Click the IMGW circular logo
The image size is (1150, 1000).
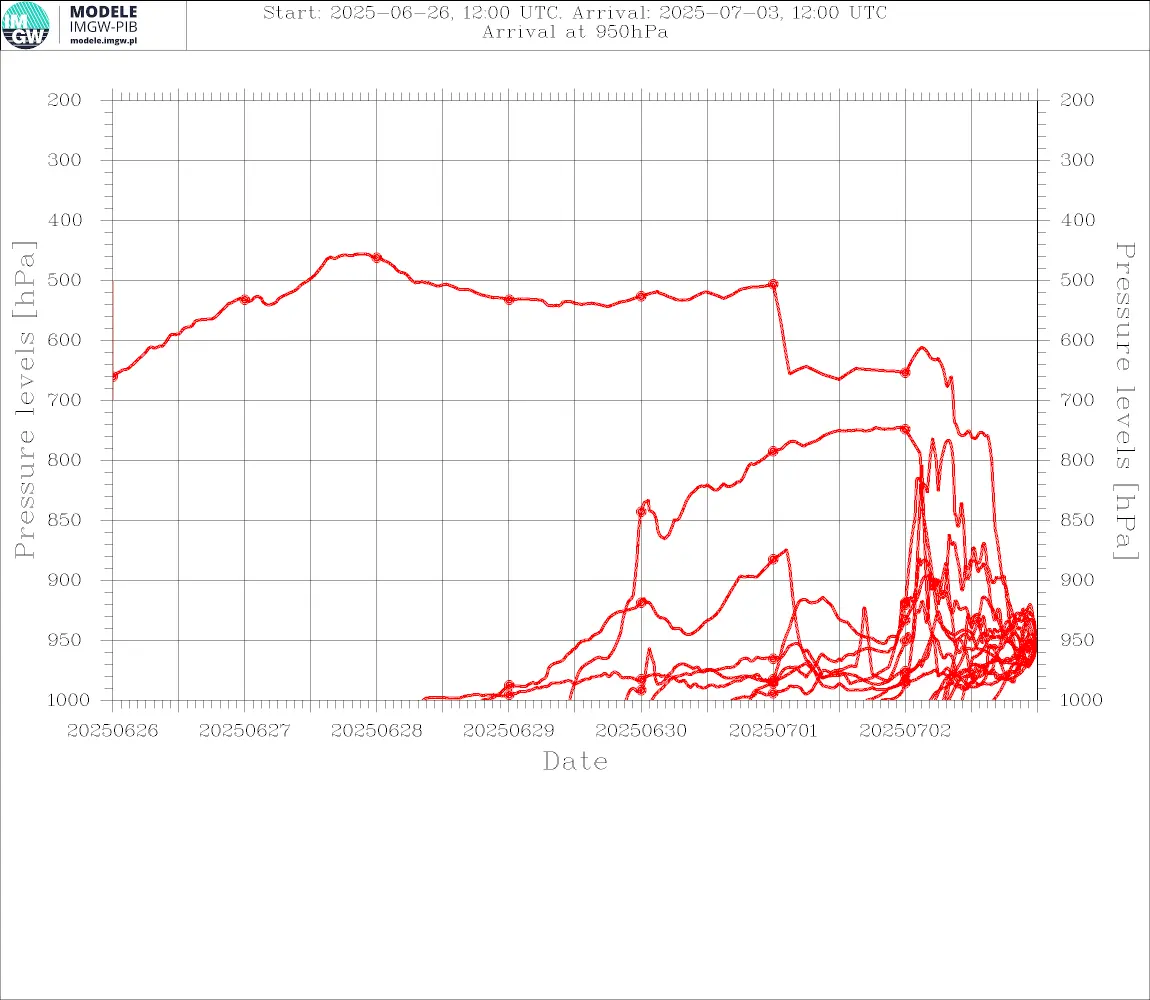coord(26,26)
